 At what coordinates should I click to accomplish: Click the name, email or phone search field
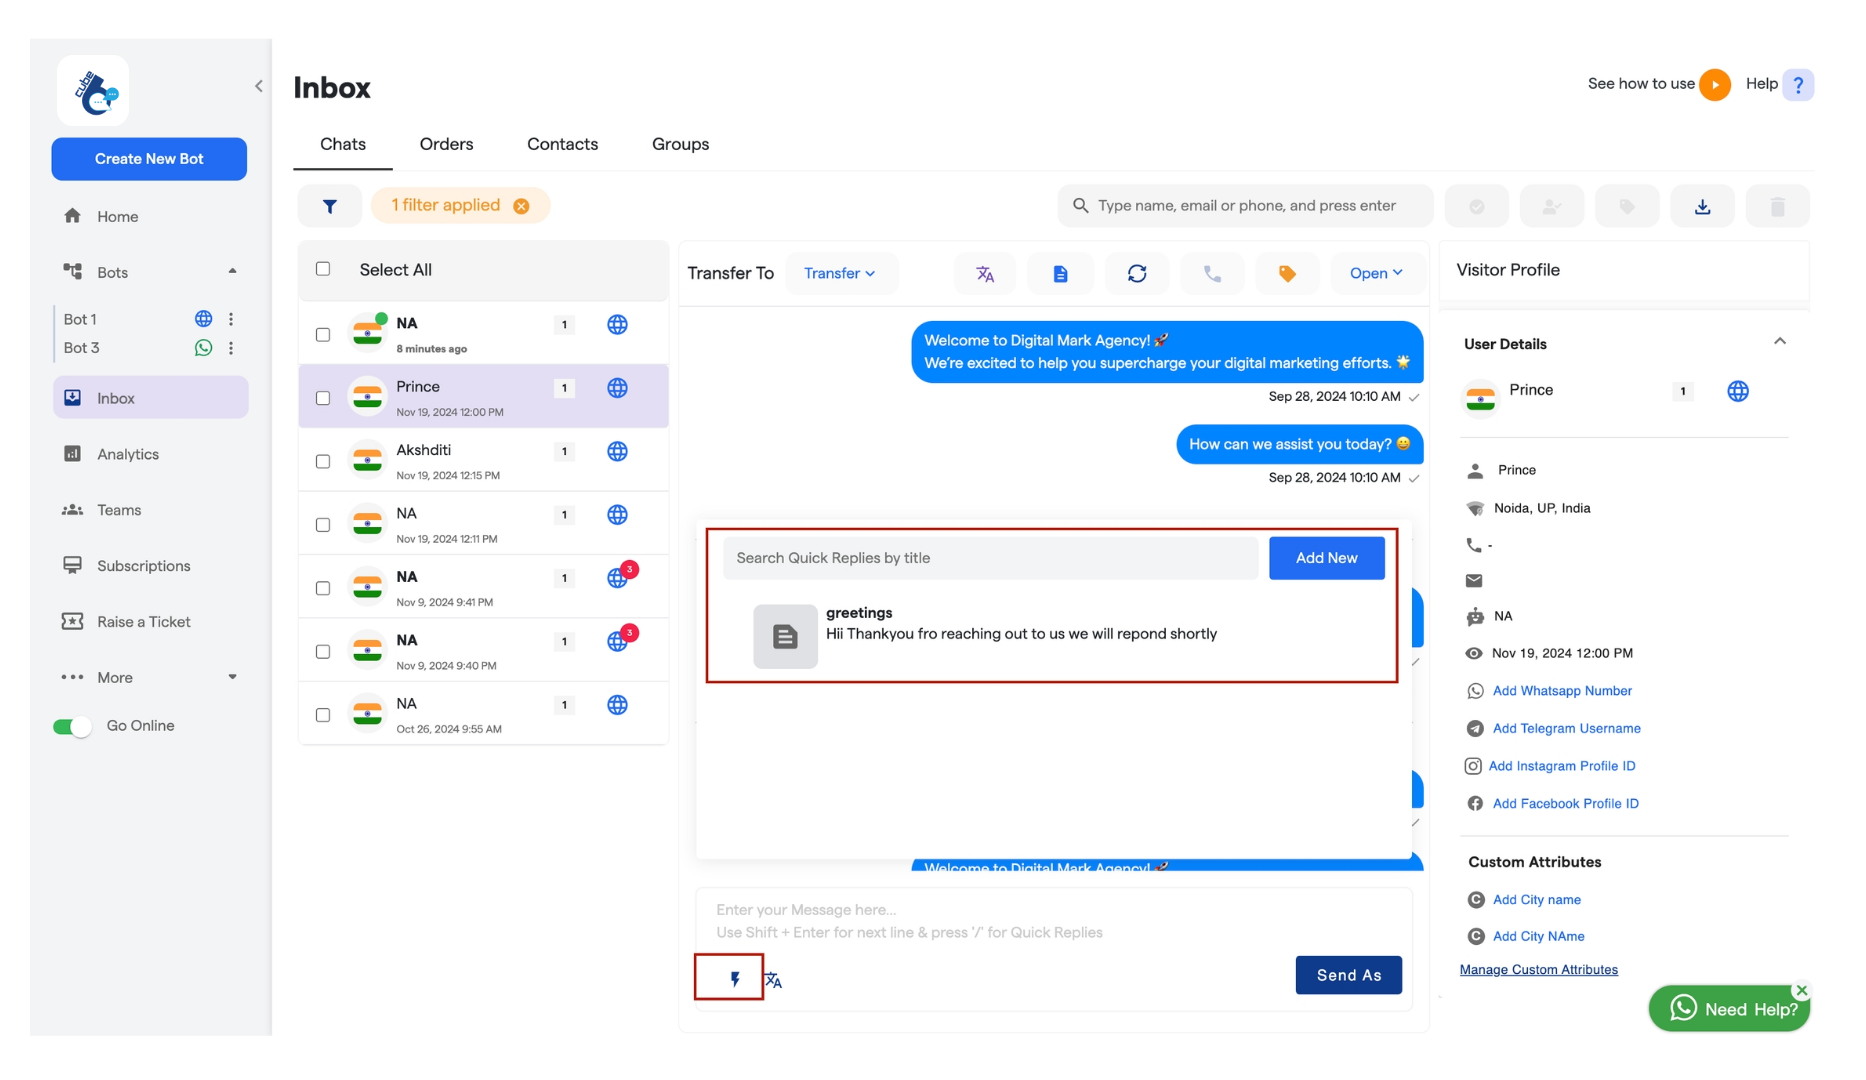click(1245, 206)
